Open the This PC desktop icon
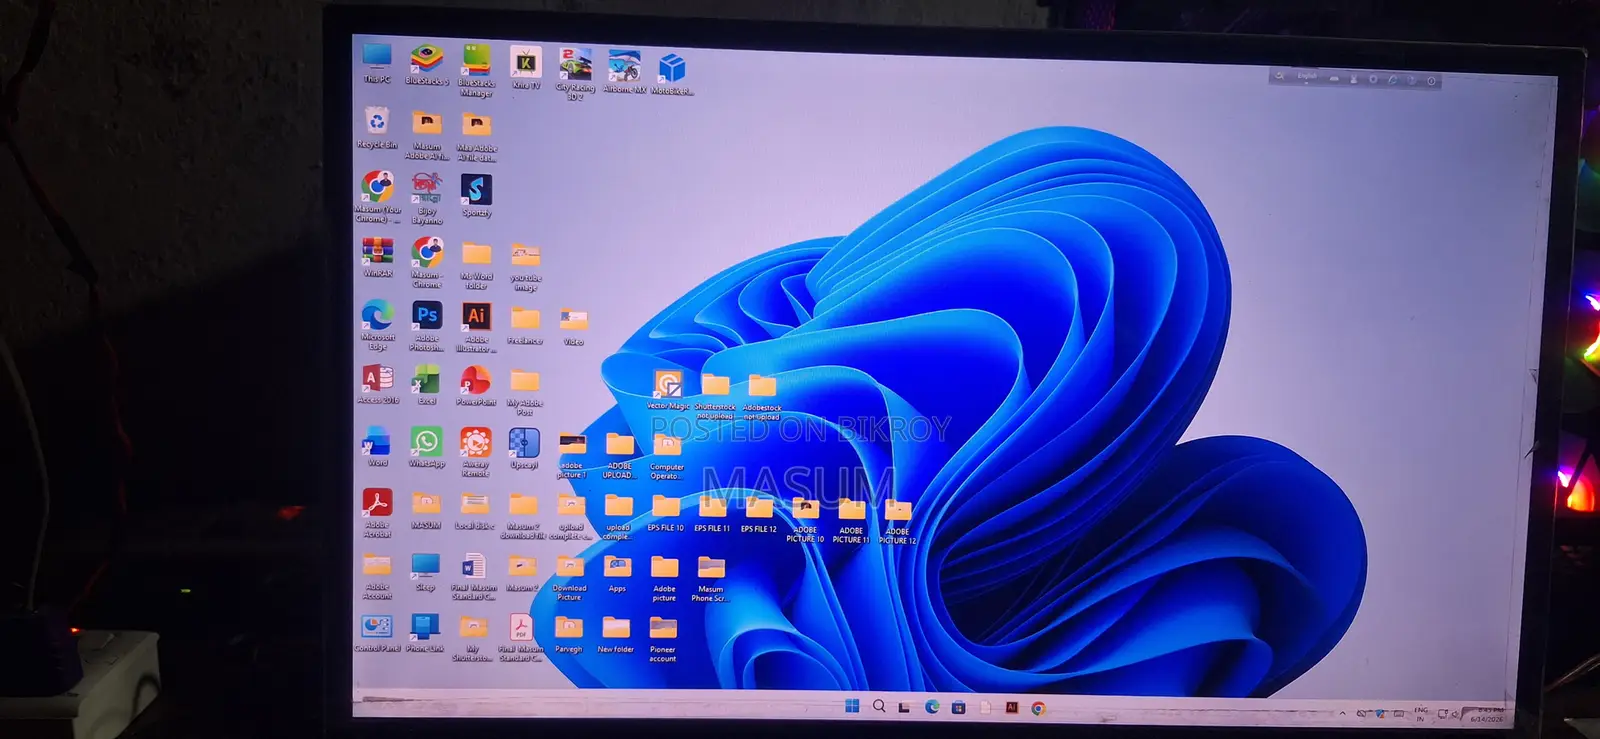This screenshot has height=739, width=1600. pyautogui.click(x=377, y=62)
